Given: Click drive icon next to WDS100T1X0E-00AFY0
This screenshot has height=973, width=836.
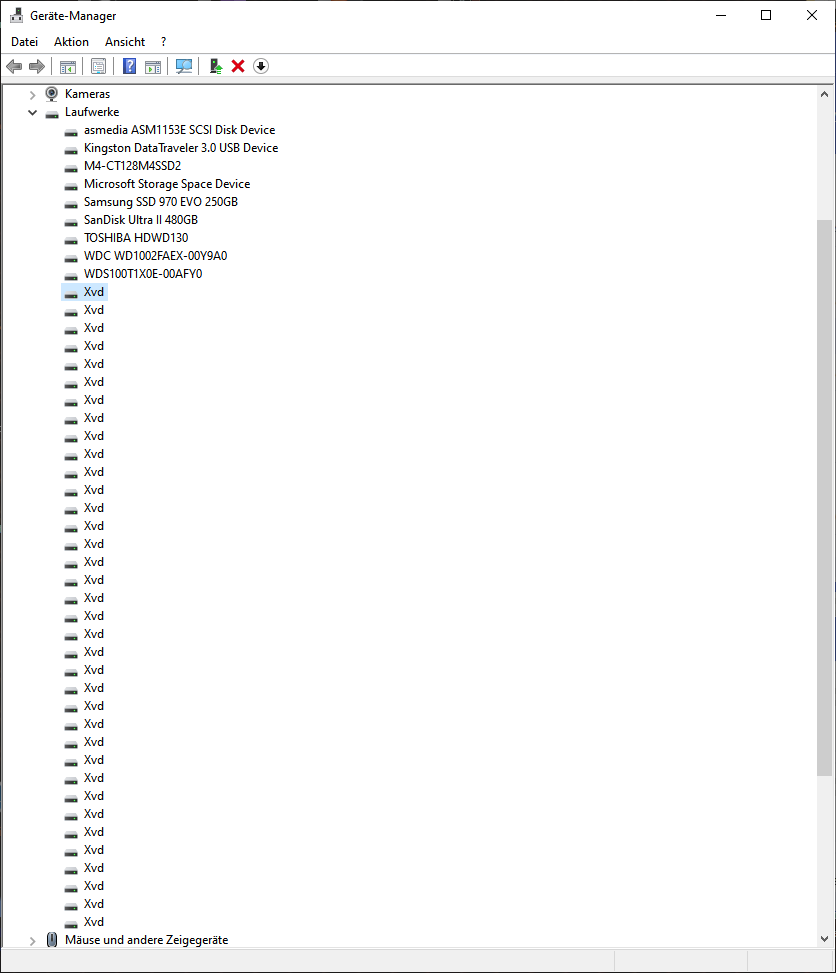Looking at the screenshot, I should [x=71, y=276].
